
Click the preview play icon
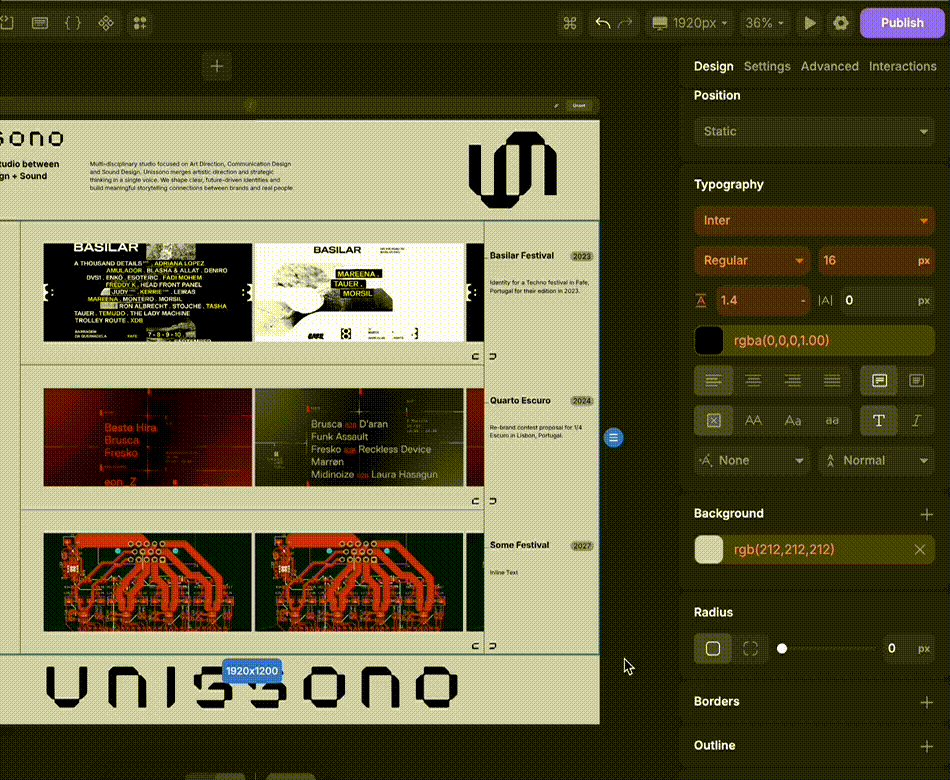(x=810, y=23)
